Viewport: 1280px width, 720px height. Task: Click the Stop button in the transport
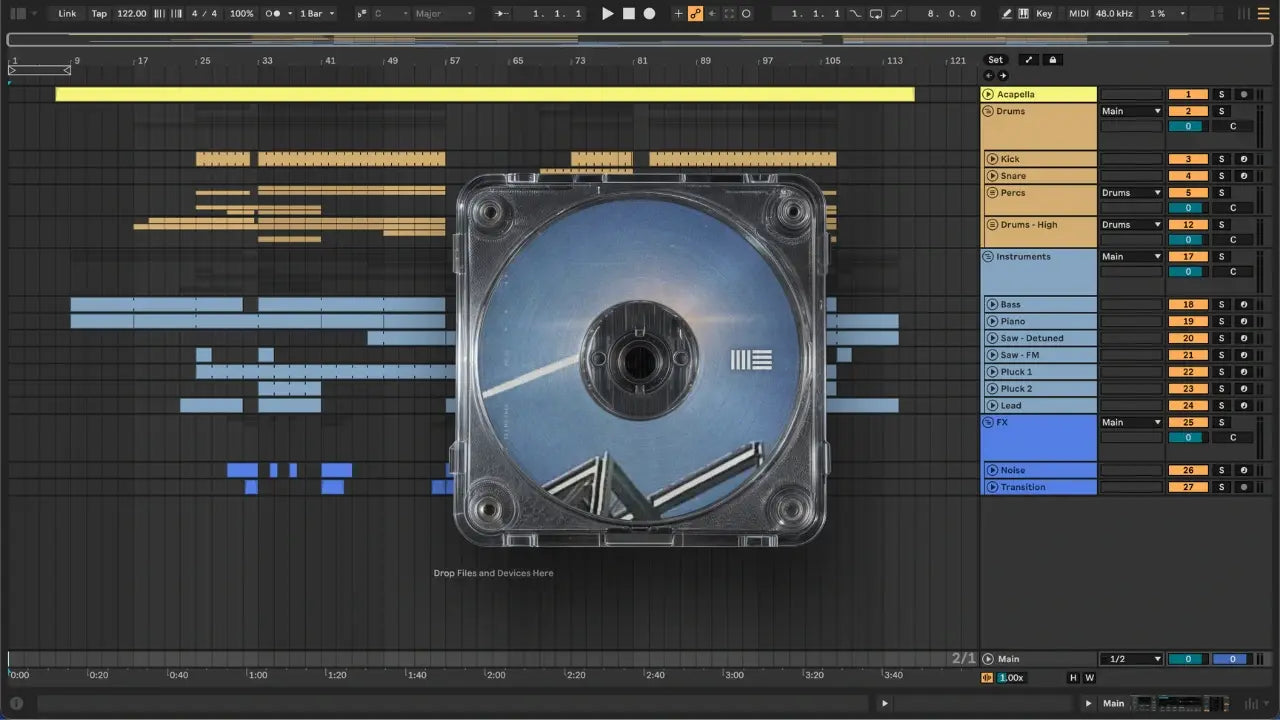tap(628, 14)
